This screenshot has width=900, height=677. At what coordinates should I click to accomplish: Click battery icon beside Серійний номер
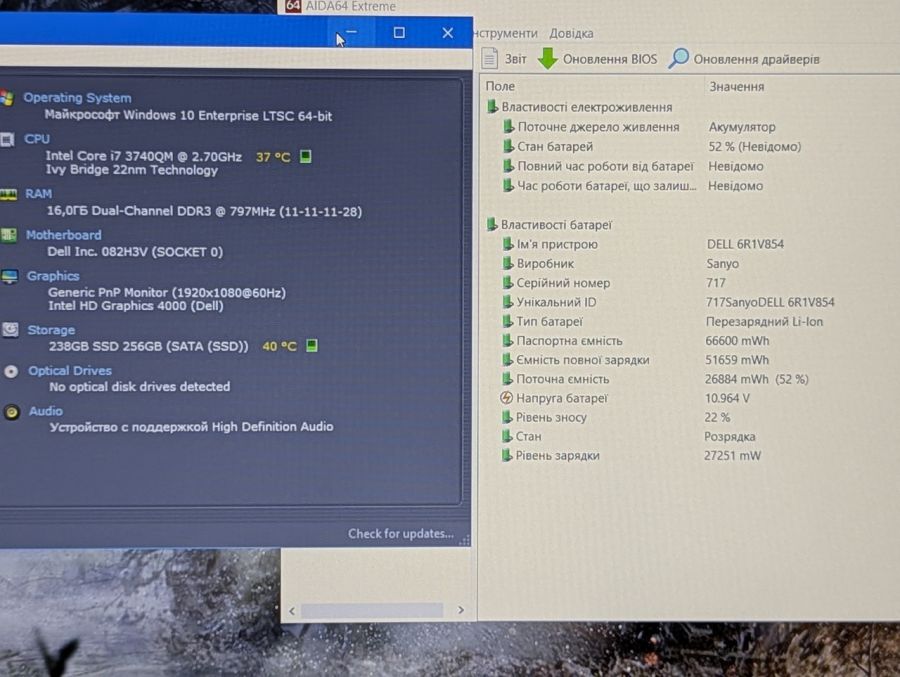click(507, 283)
